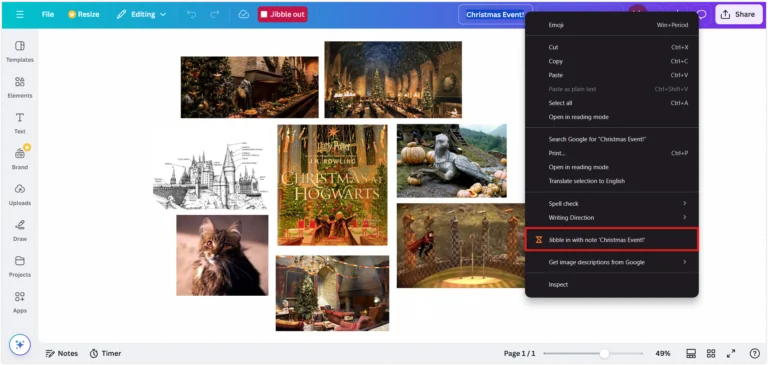The width and height of the screenshot is (768, 365).
Task: Select the hippogriff with pumpkins image
Action: pyautogui.click(x=452, y=161)
